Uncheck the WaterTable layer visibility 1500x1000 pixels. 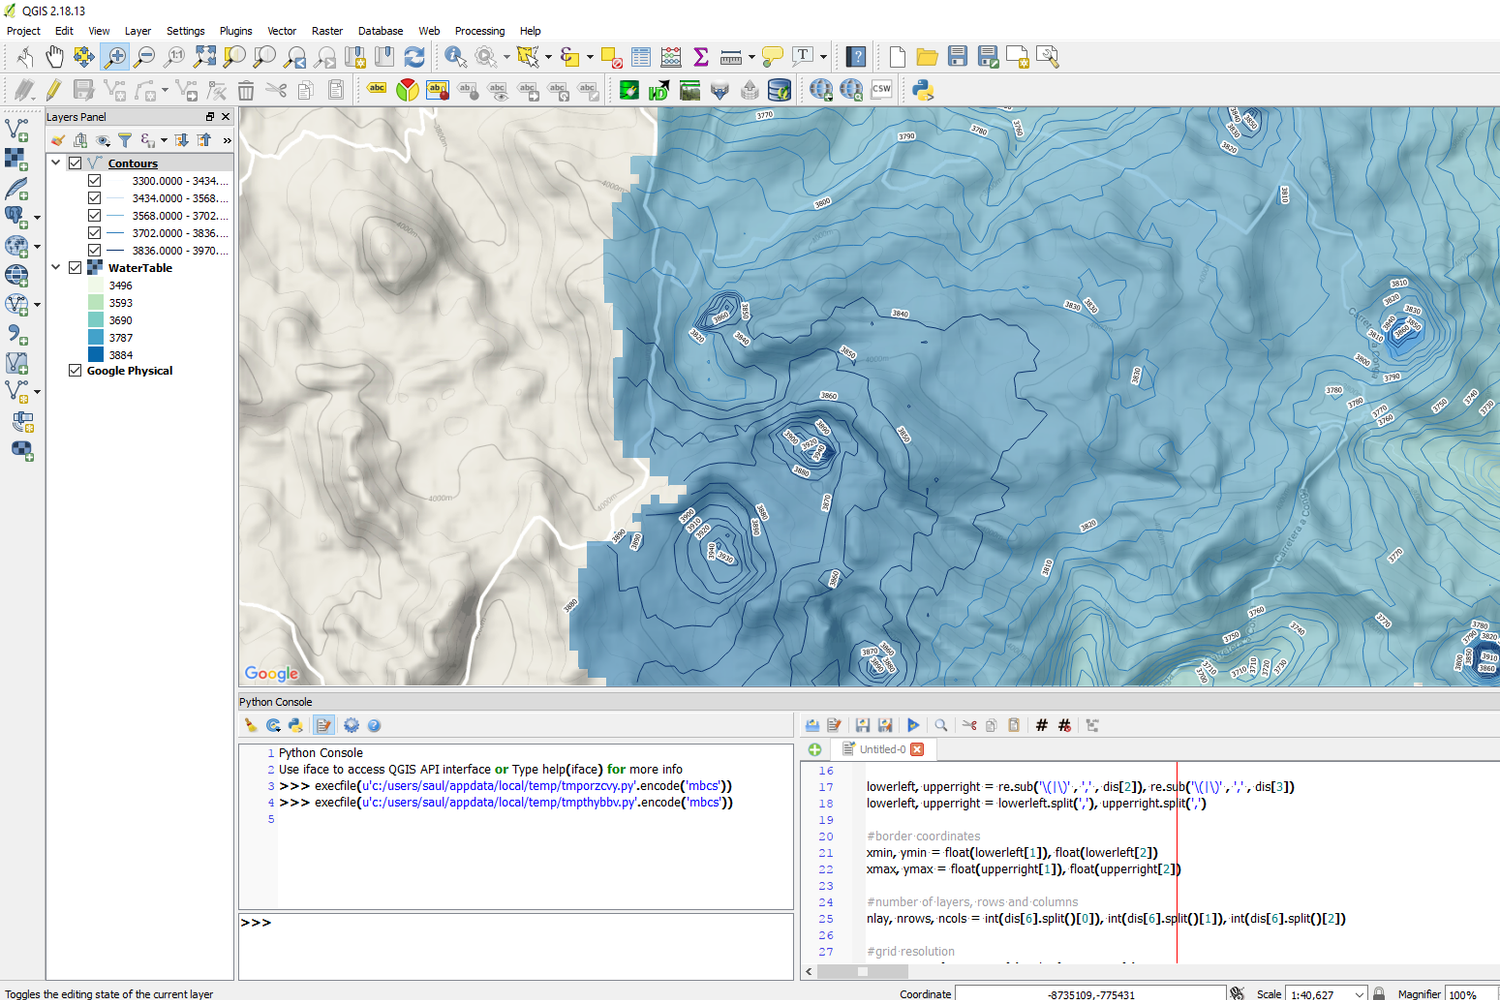click(x=75, y=267)
